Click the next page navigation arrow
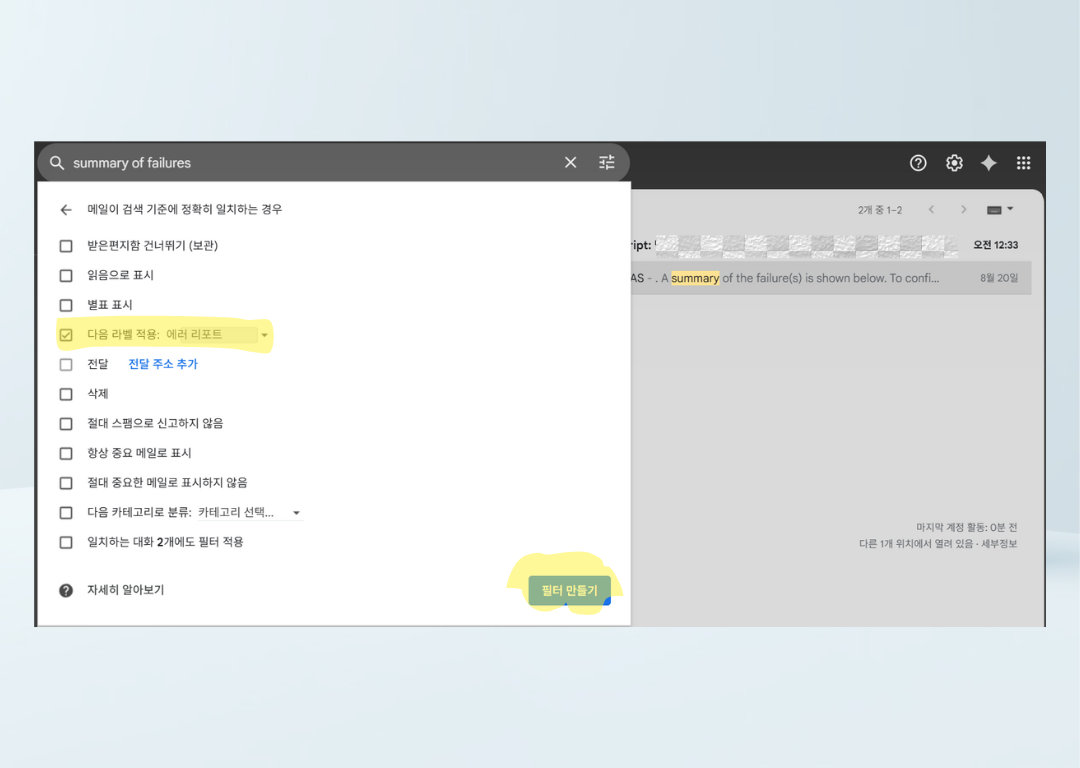This screenshot has width=1080, height=768. (963, 209)
